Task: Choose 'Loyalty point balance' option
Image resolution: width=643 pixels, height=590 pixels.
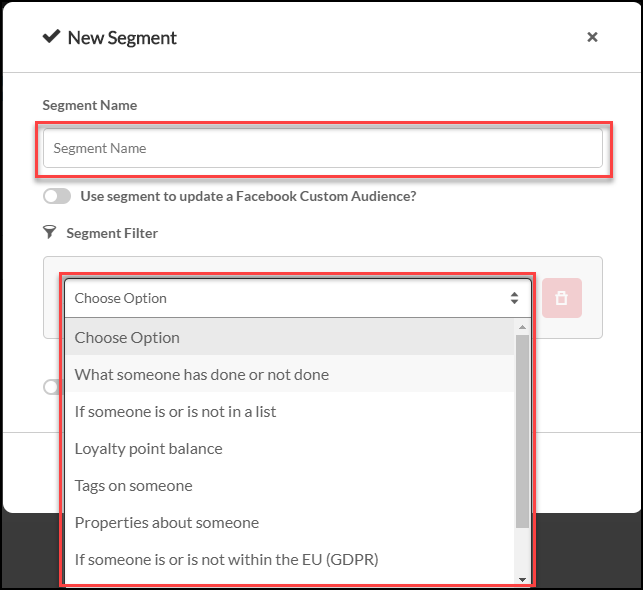Action: (x=290, y=449)
